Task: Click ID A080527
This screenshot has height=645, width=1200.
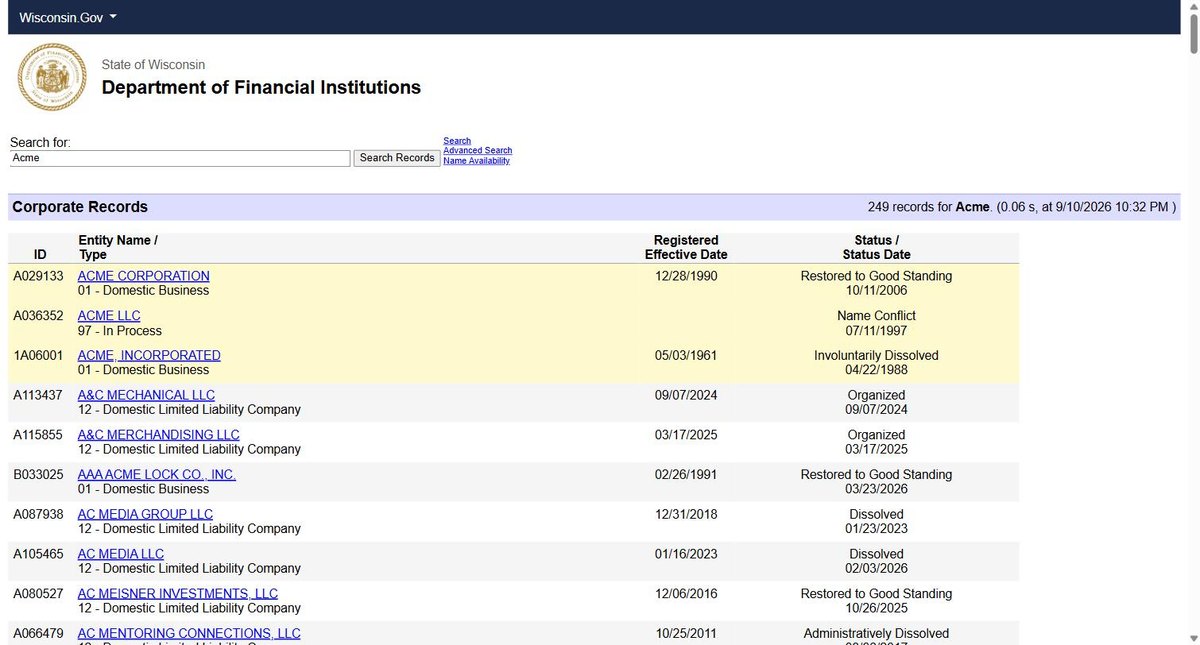Action: (x=38, y=594)
